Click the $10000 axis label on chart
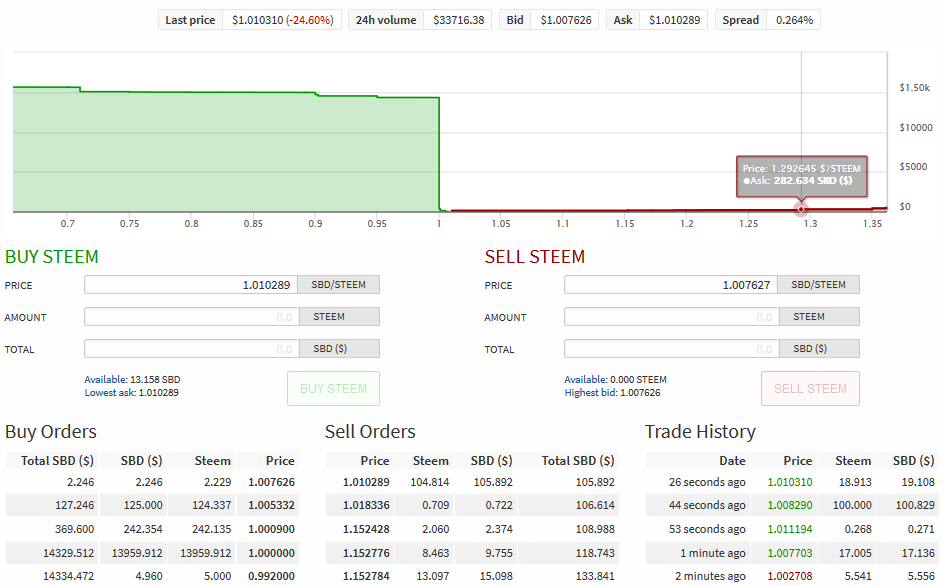 [916, 128]
